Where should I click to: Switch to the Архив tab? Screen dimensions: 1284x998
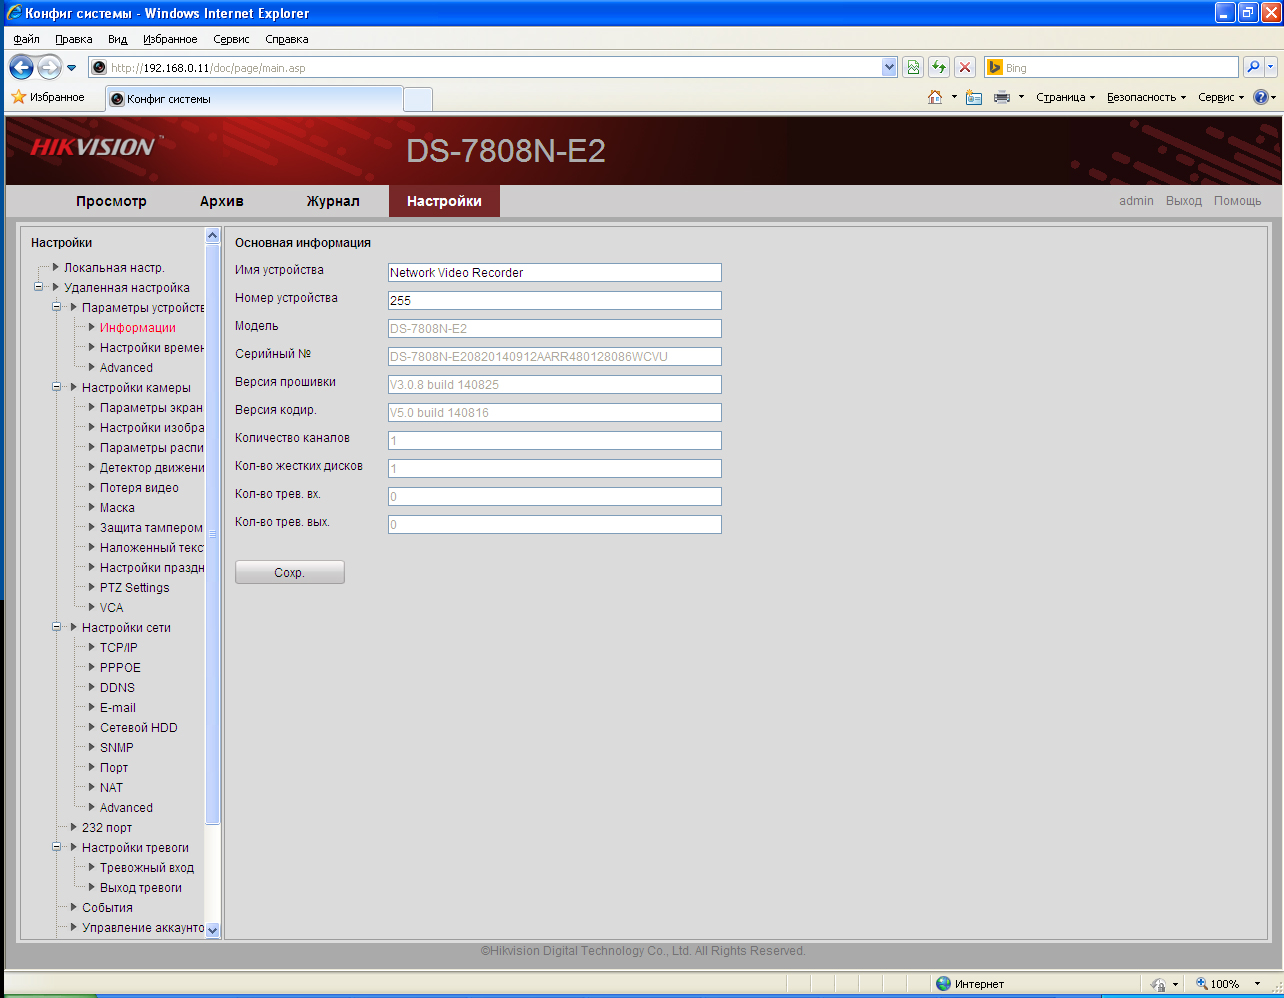click(x=221, y=201)
